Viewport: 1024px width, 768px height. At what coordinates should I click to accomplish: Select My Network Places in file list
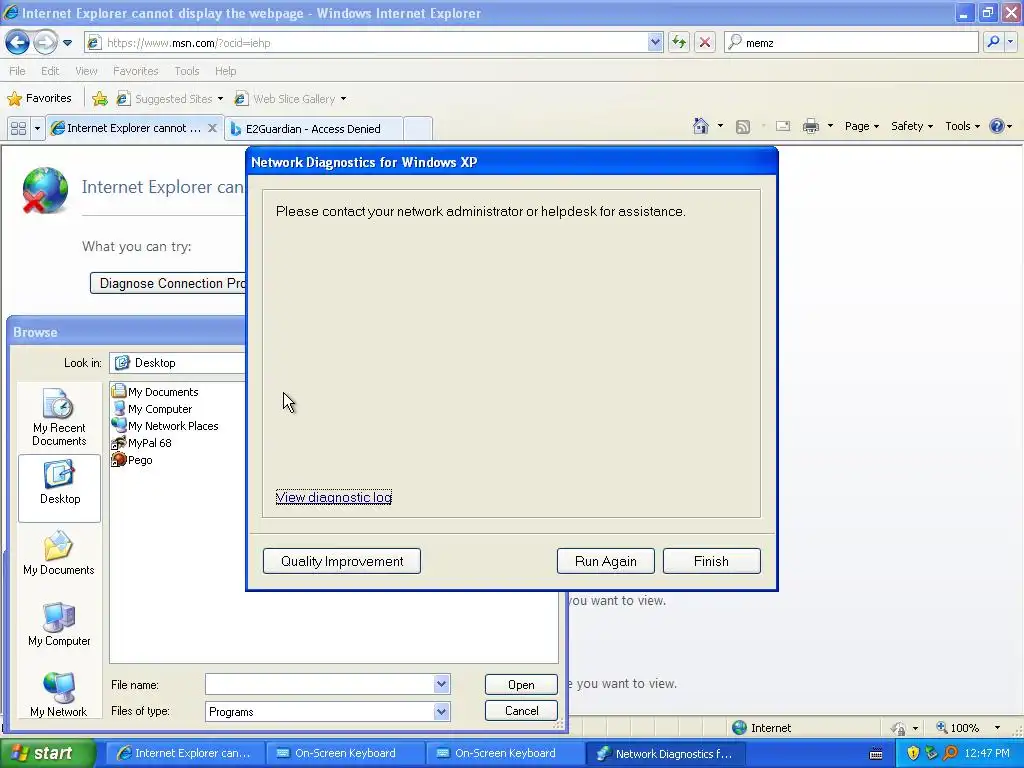pos(165,426)
